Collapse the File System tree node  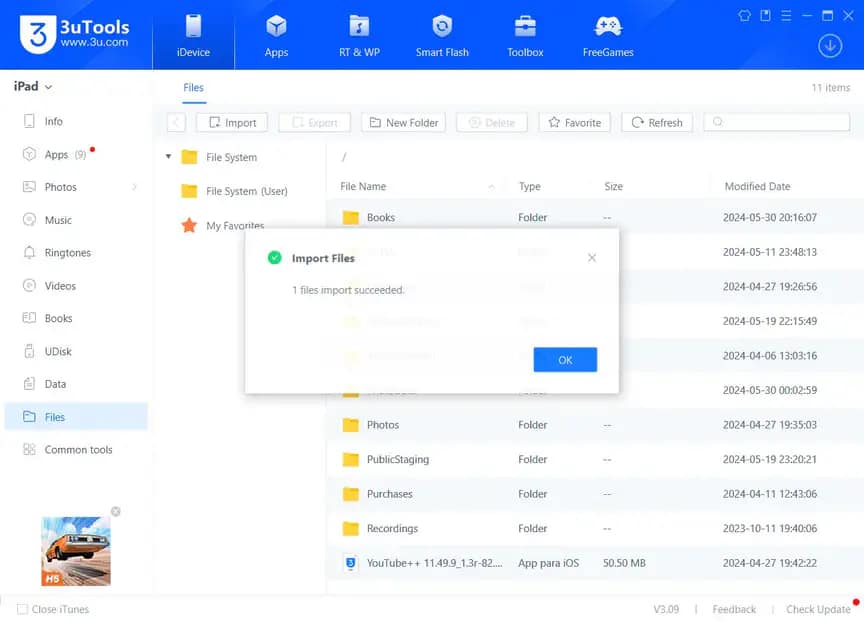coord(167,157)
